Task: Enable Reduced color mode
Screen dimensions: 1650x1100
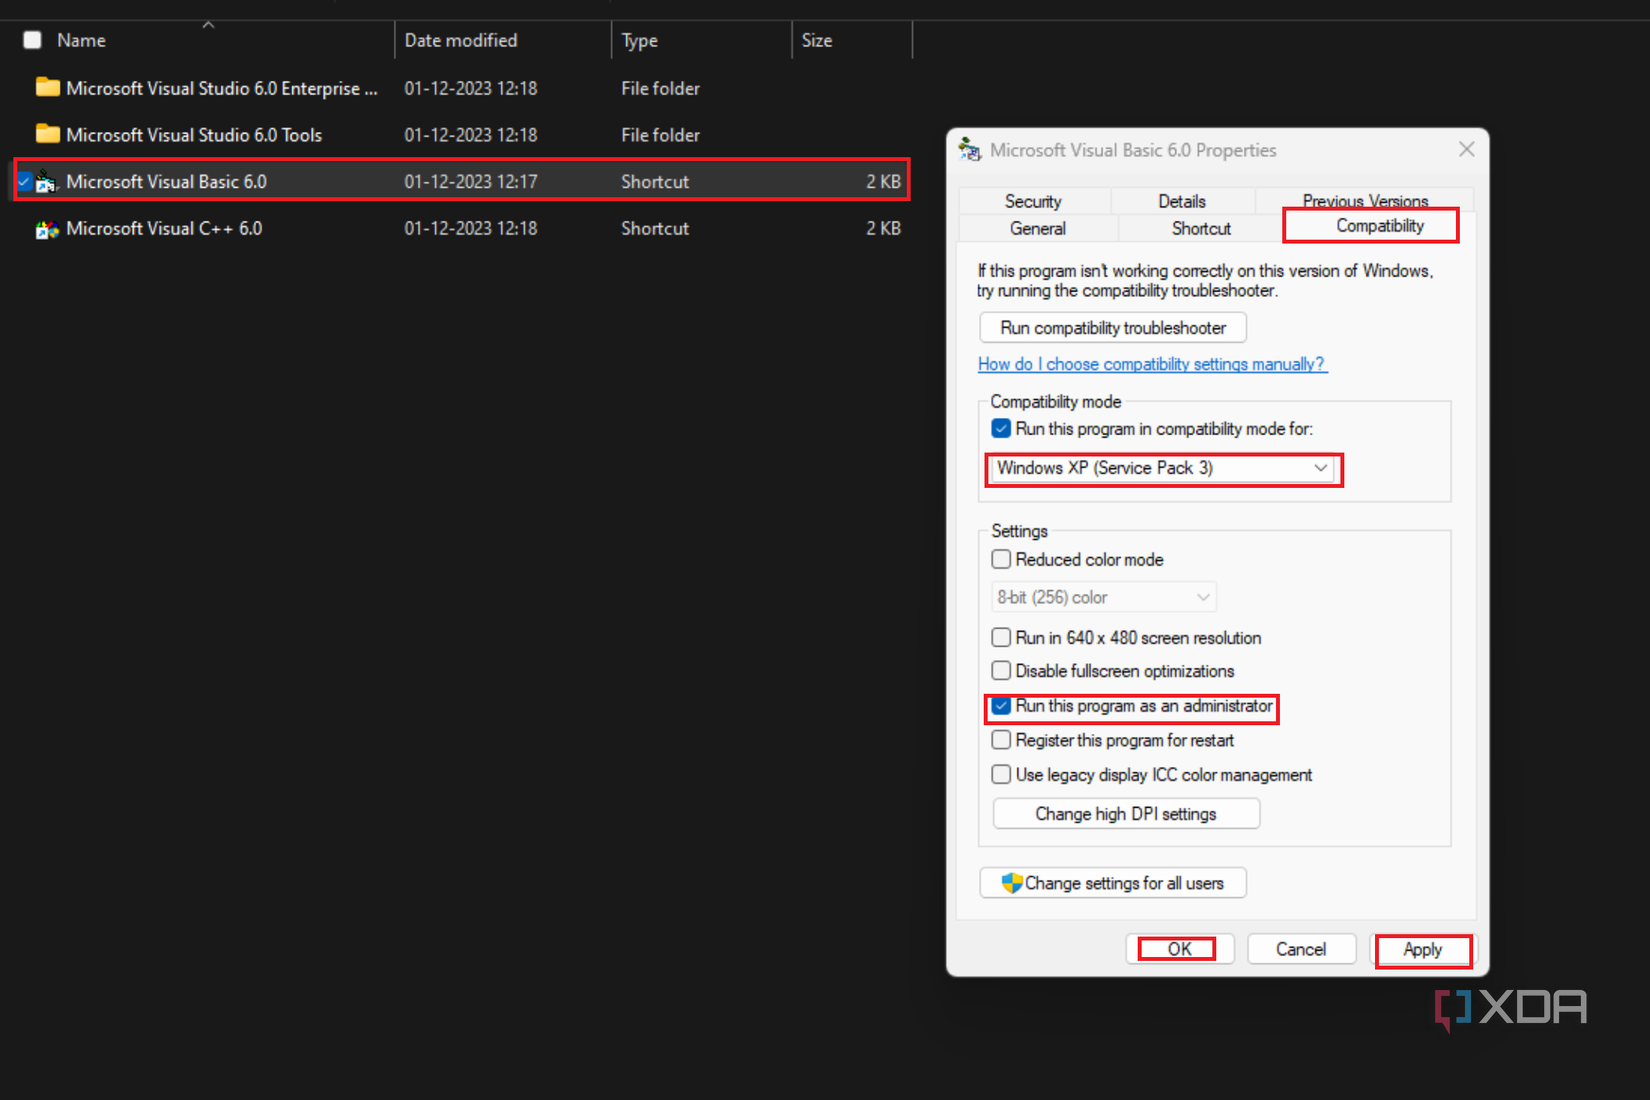Action: (x=1000, y=559)
